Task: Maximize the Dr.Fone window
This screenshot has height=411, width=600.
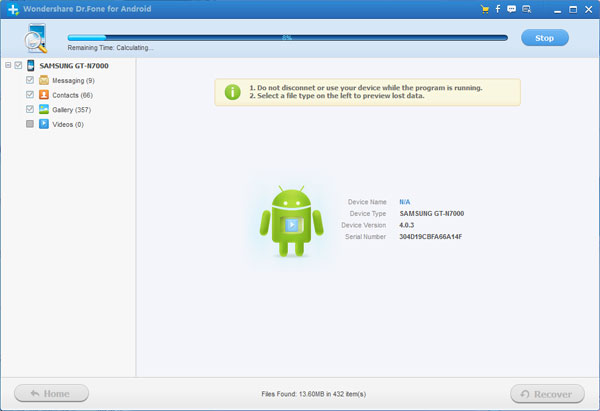Action: click(x=573, y=10)
